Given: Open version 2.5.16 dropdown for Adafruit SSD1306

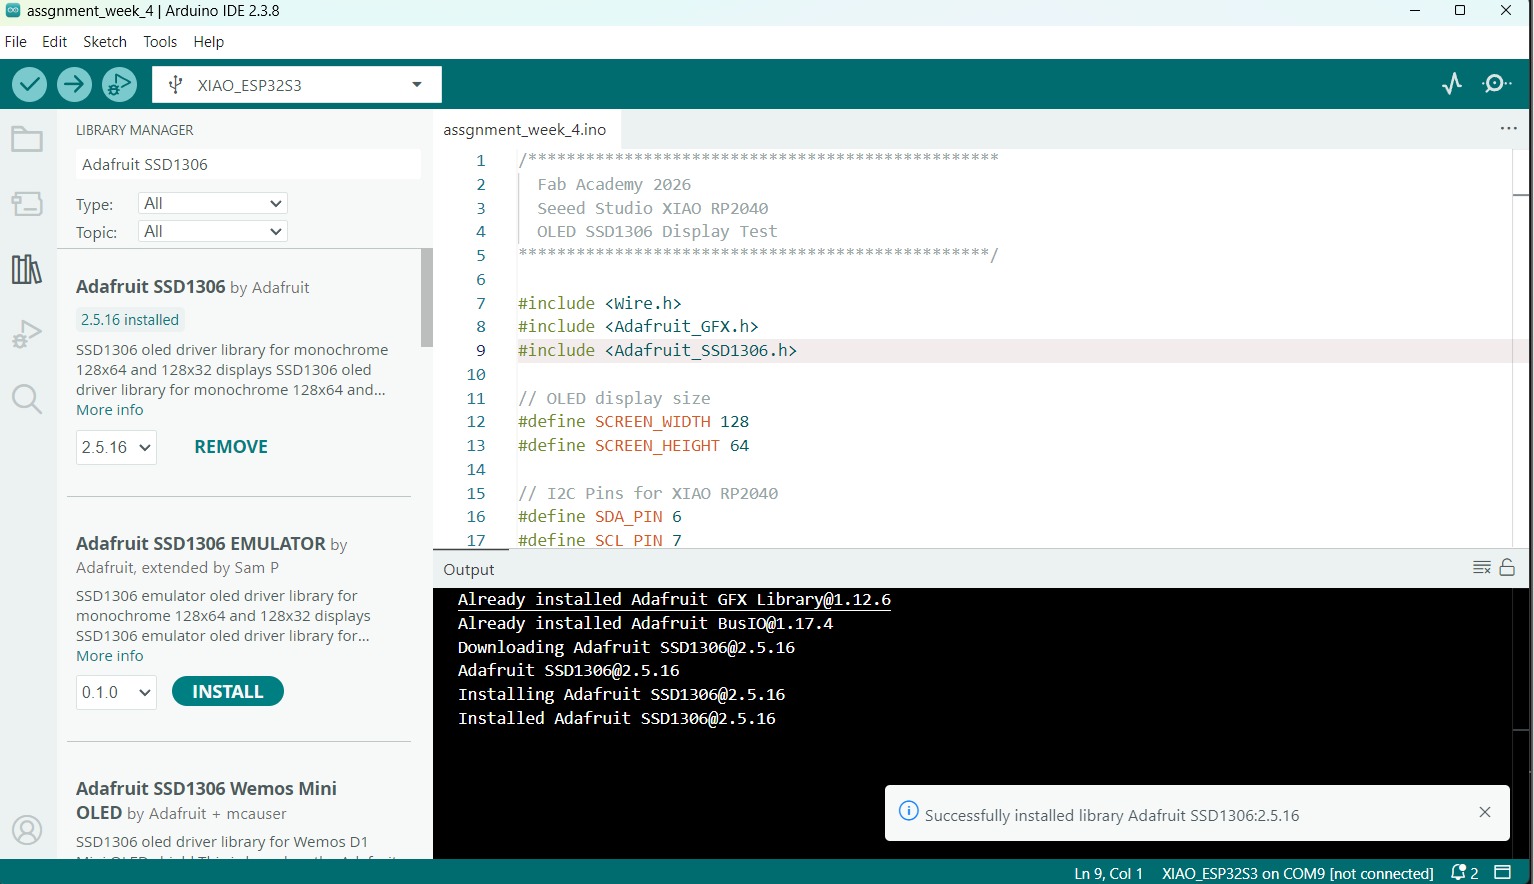Looking at the screenshot, I should click(116, 447).
